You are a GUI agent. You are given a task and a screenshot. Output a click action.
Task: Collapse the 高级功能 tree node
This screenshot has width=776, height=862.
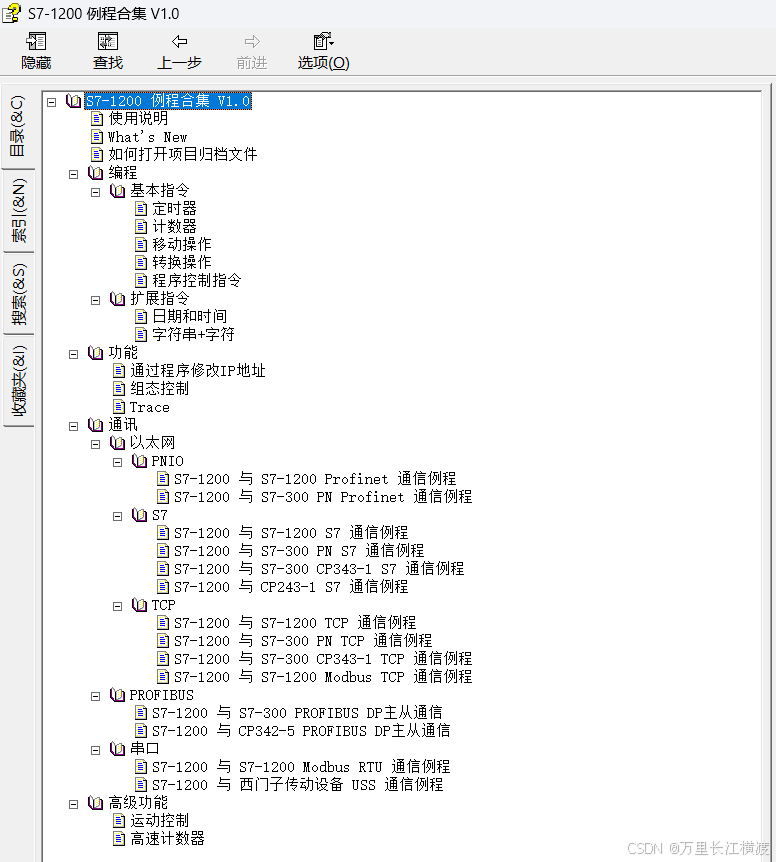coord(74,804)
